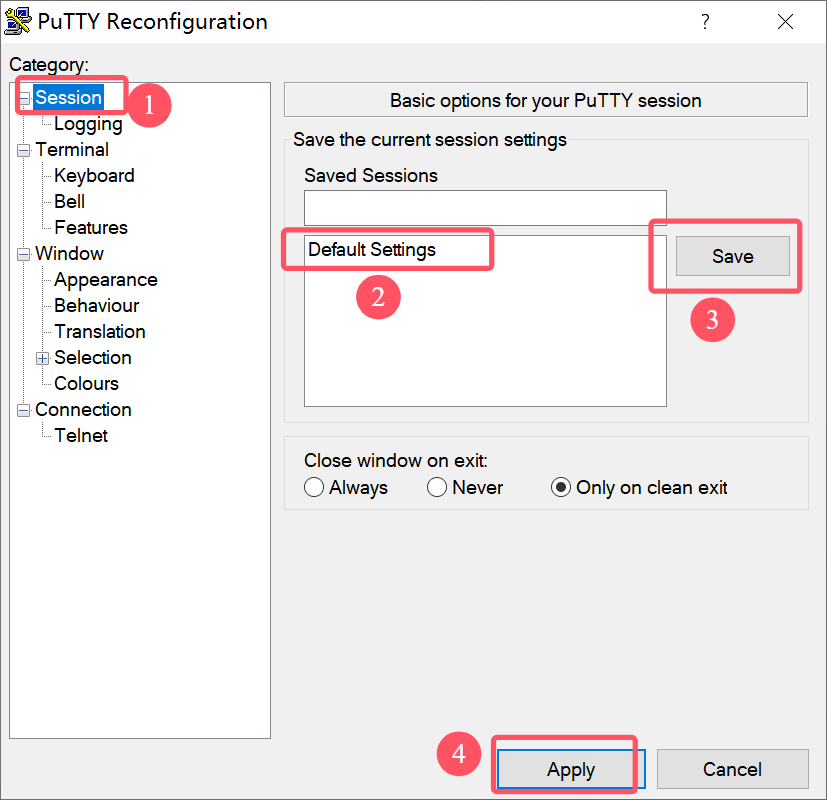Select the Keyboard category
This screenshot has width=827, height=800.
pyautogui.click(x=93, y=175)
